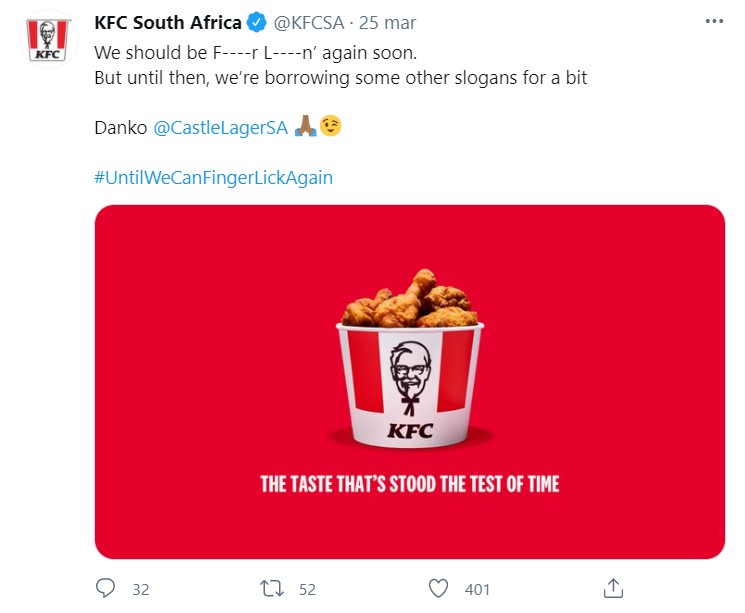
Task: Open the KFC bucket image
Action: coord(410,381)
